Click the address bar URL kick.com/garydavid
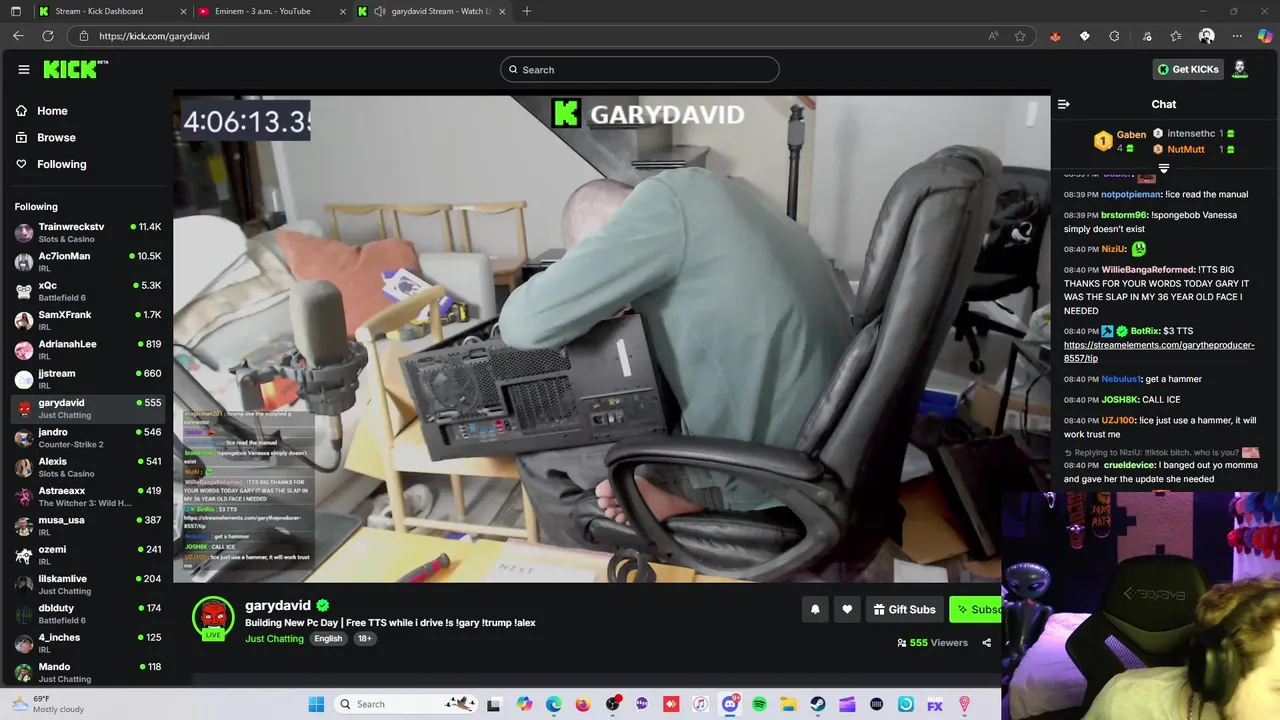The height and width of the screenshot is (720, 1280). pos(154,36)
